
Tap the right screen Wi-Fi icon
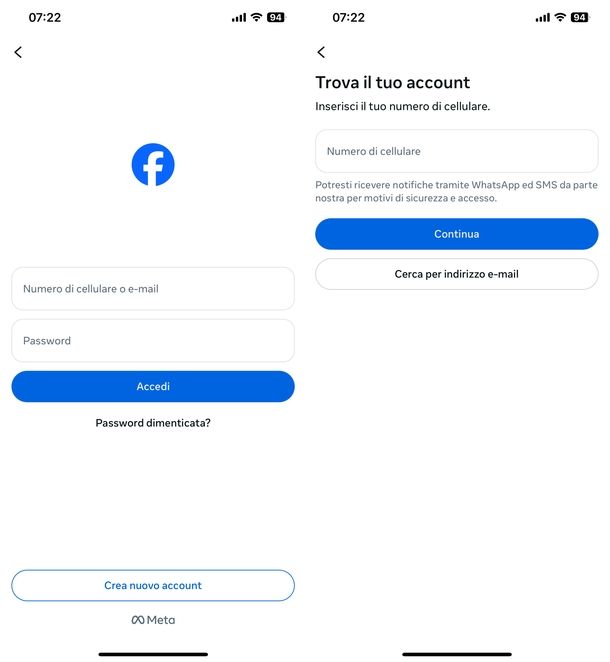tap(560, 18)
